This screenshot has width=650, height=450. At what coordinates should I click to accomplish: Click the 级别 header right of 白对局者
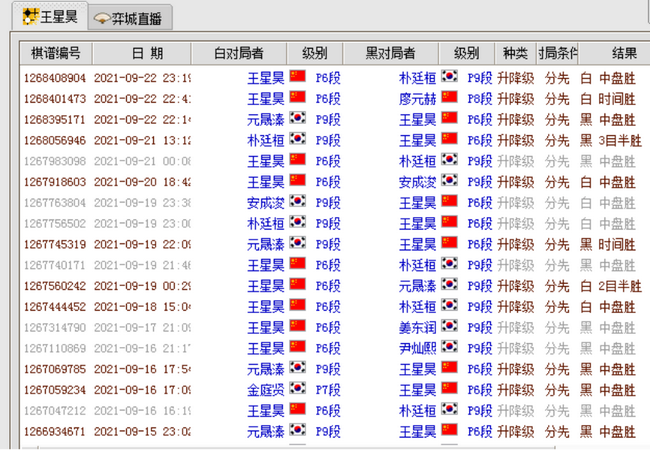pyautogui.click(x=315, y=53)
